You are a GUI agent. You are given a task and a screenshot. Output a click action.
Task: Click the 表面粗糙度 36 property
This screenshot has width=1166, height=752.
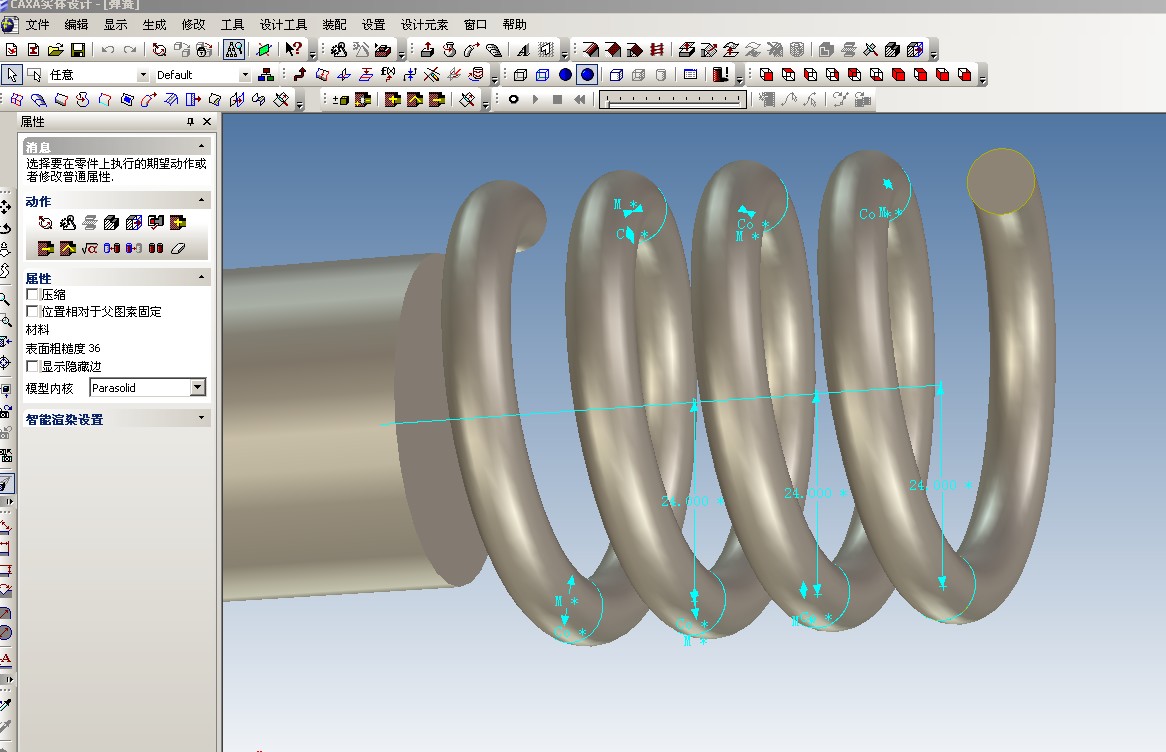62,348
